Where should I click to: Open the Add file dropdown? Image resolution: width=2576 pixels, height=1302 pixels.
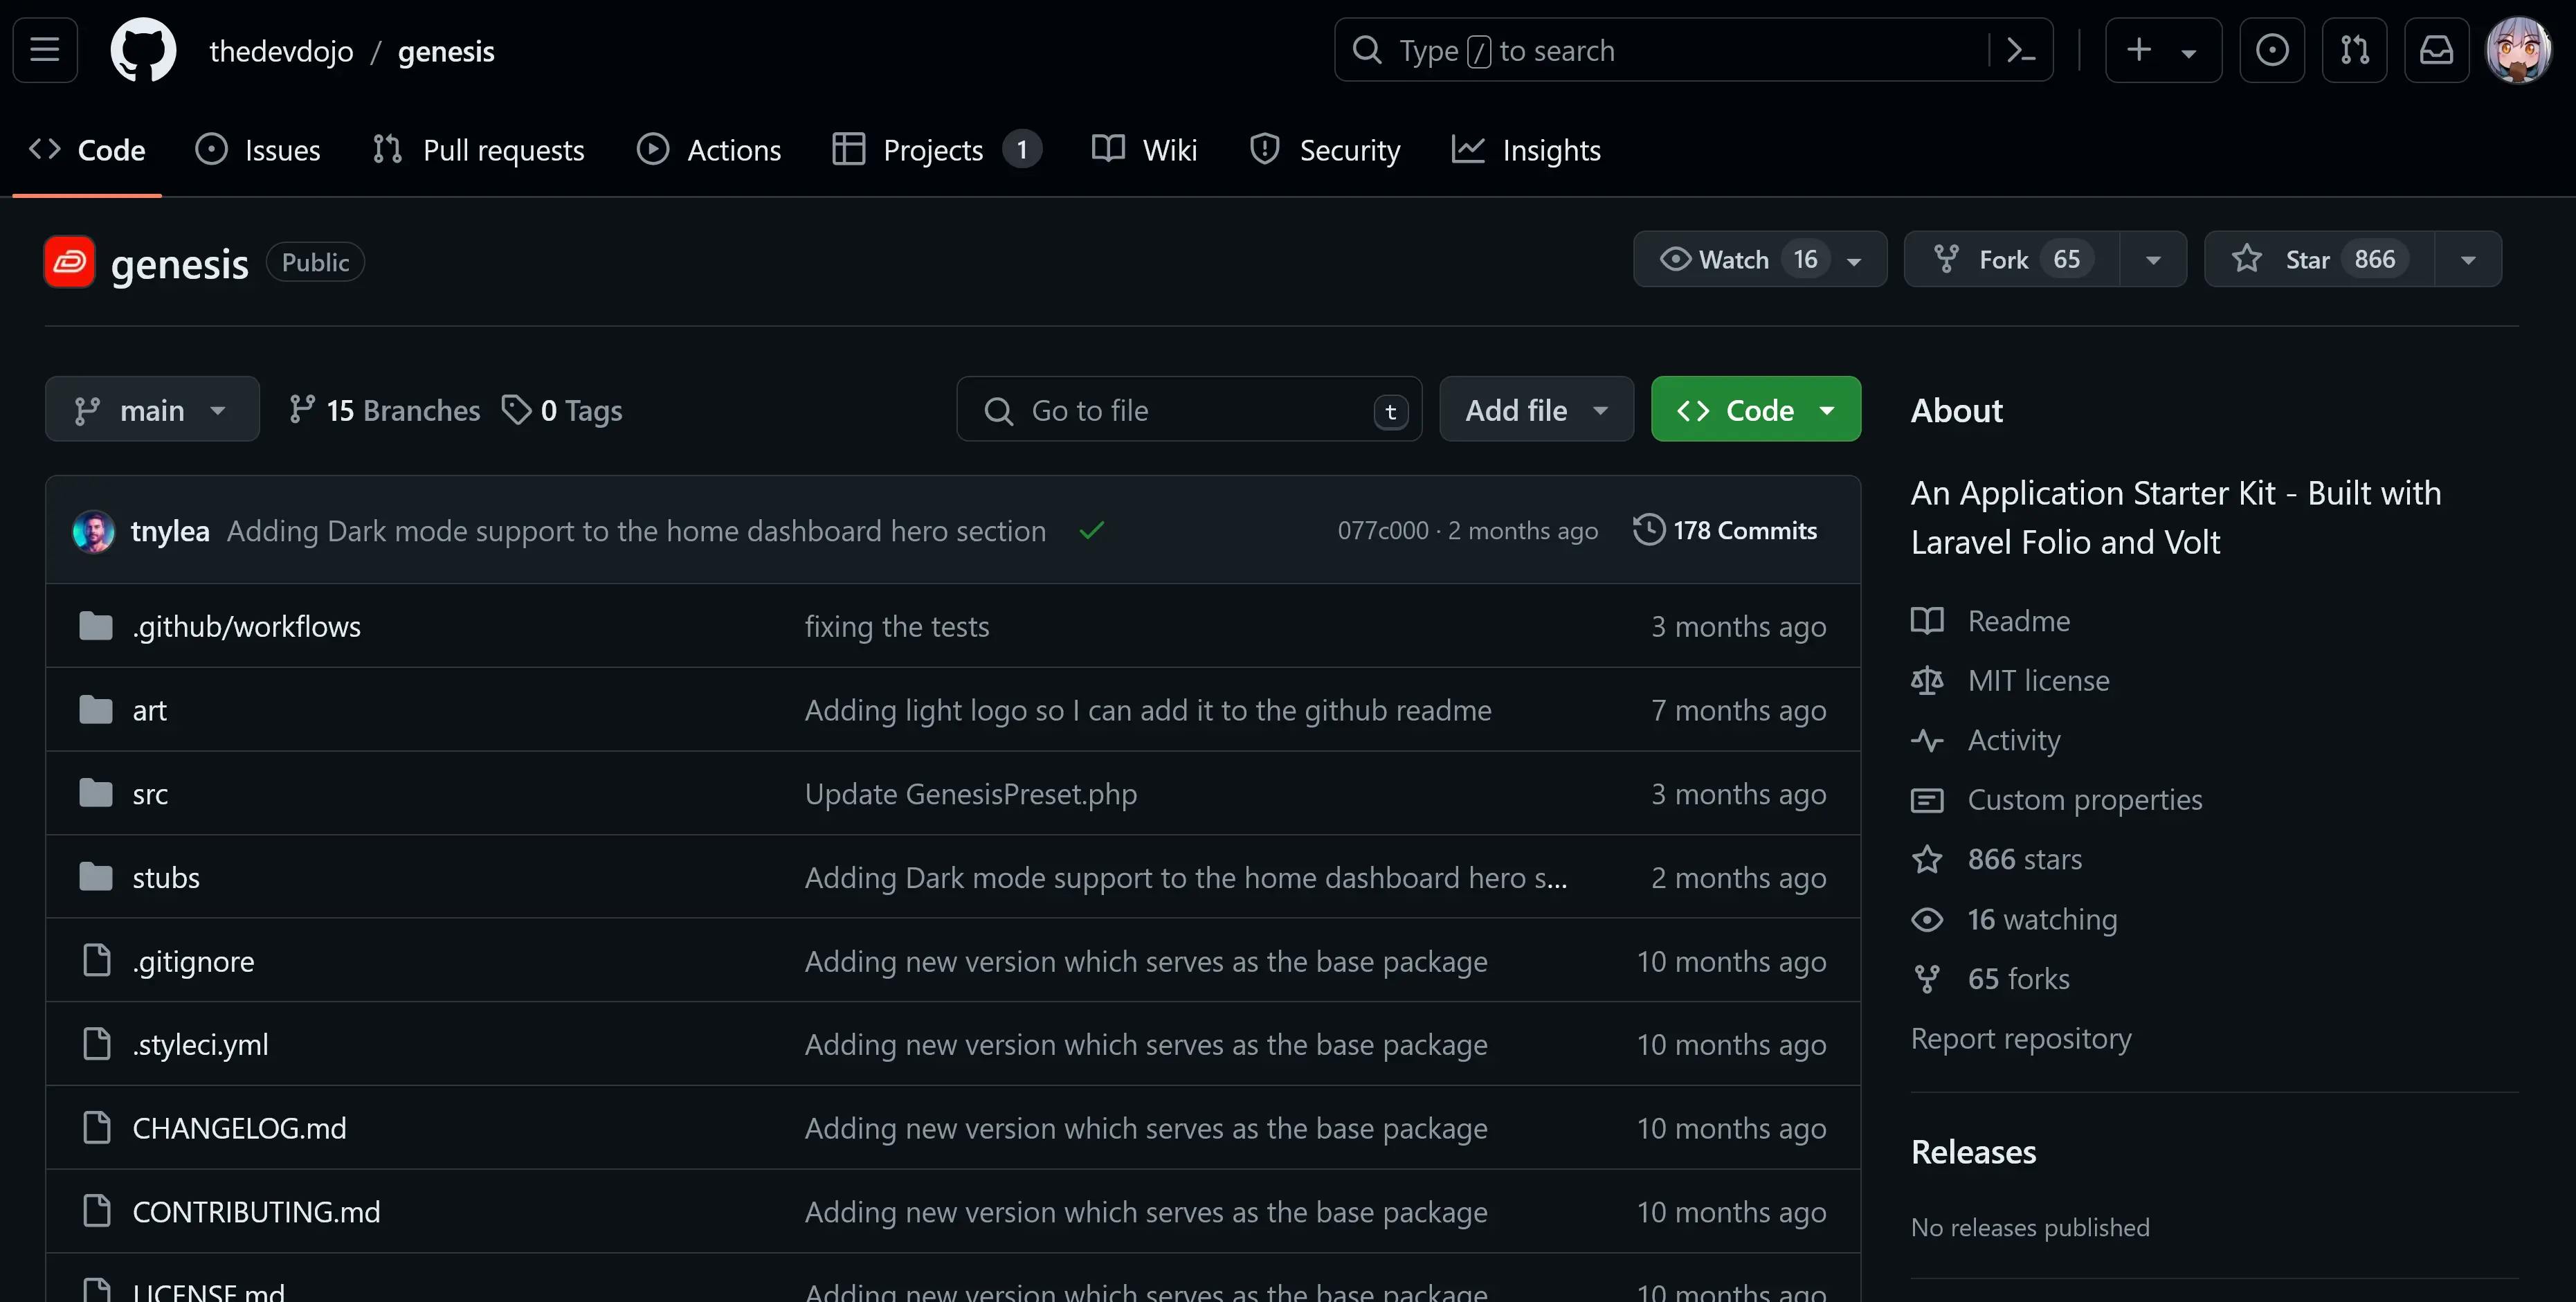[1536, 409]
